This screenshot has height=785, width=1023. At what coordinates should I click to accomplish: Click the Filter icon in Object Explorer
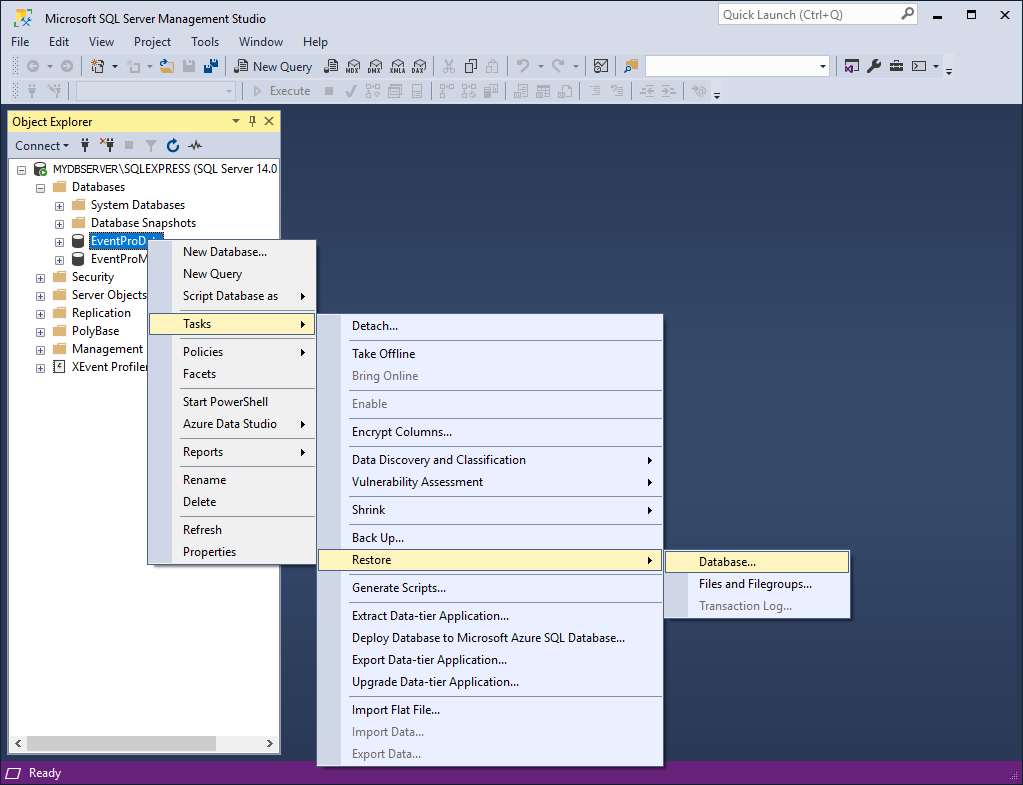tap(151, 145)
